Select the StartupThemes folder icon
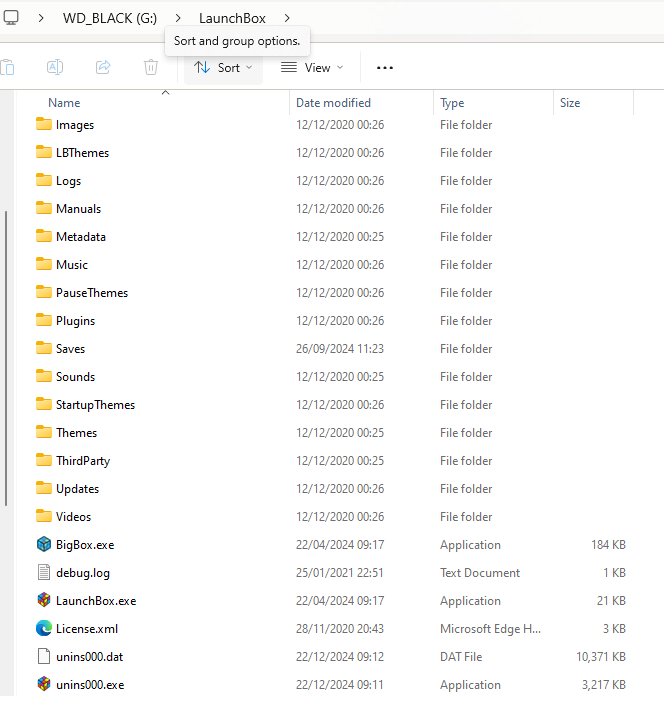 pyautogui.click(x=44, y=404)
